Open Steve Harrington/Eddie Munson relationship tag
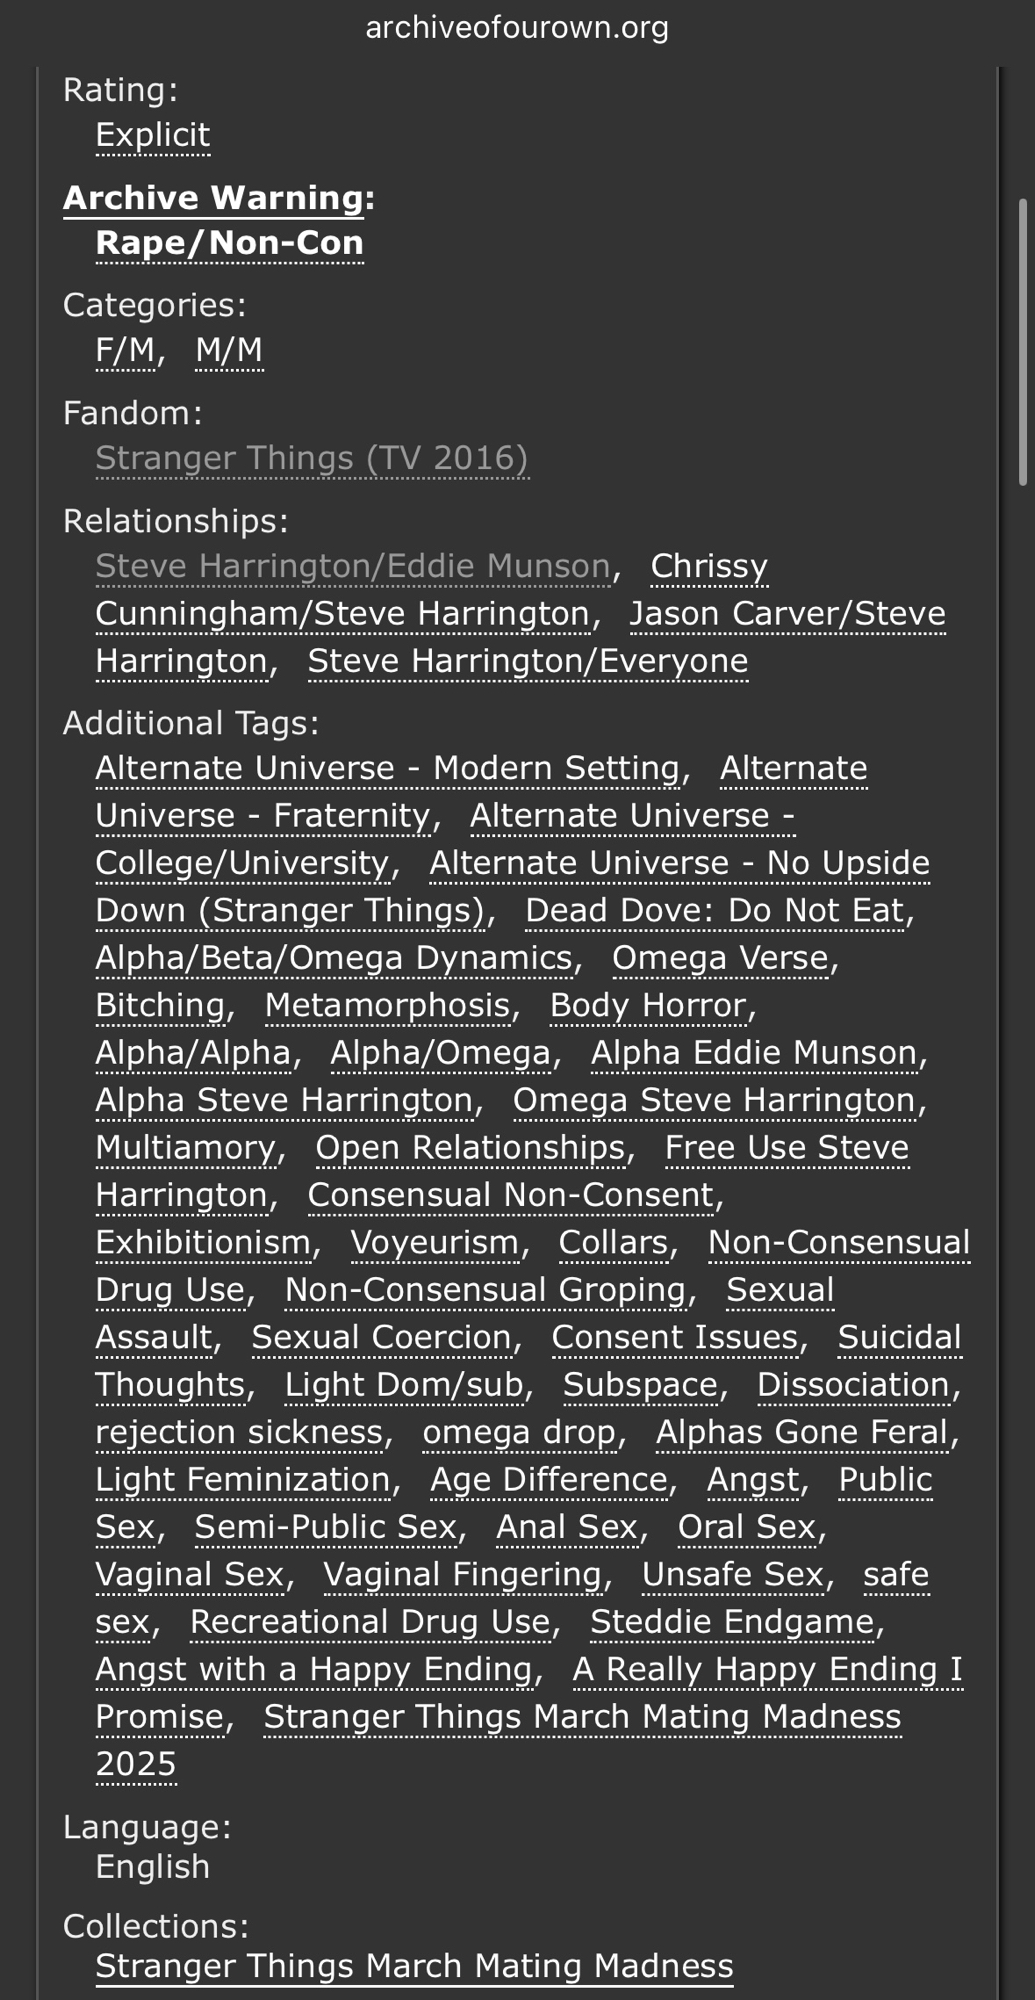The width and height of the screenshot is (1035, 2000). 352,566
